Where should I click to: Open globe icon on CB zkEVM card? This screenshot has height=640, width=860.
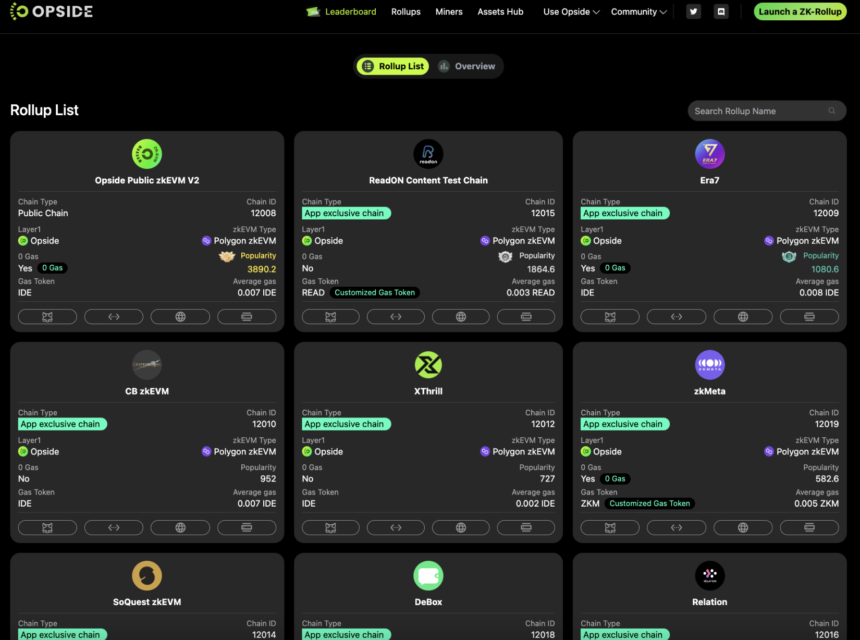click(180, 528)
